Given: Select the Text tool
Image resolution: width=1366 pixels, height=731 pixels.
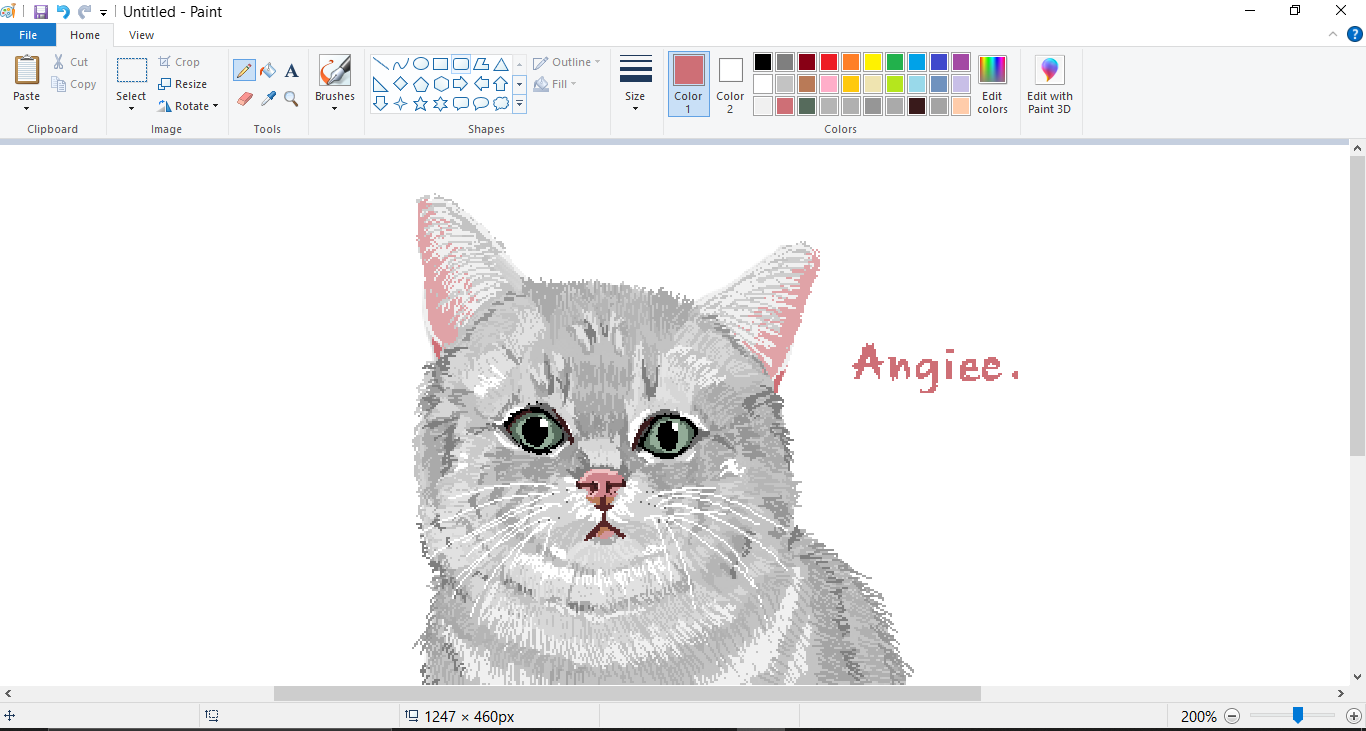Looking at the screenshot, I should (291, 70).
